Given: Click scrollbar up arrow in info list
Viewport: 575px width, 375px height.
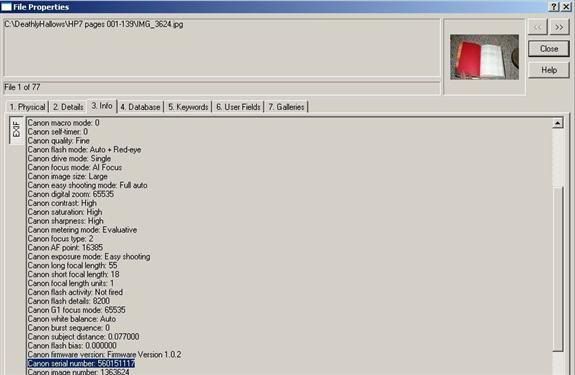Looking at the screenshot, I should click(557, 124).
